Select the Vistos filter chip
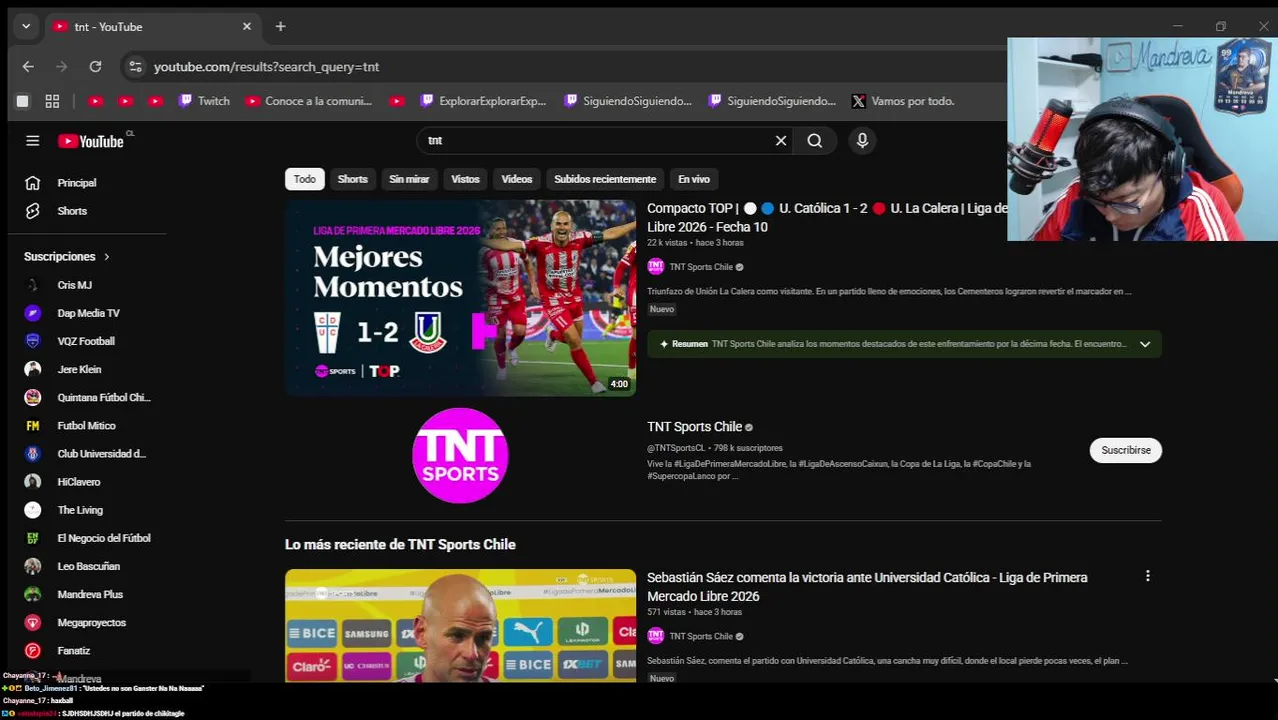 (x=465, y=179)
